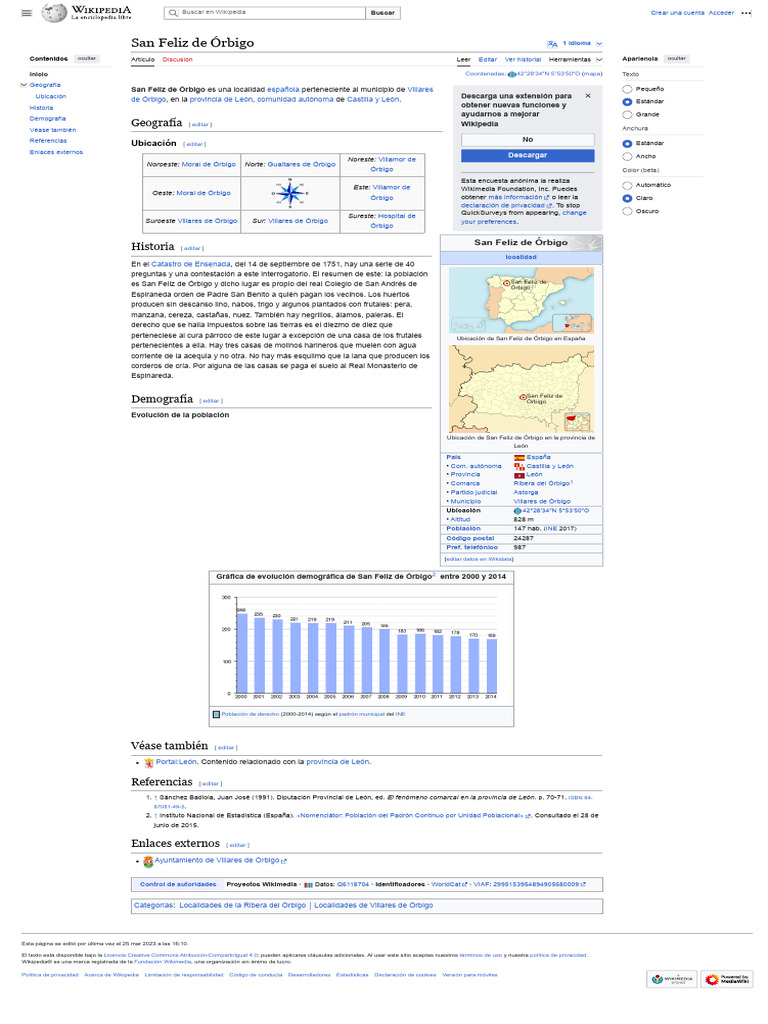Viewport: 768px width, 1024px height.
Task: Click the León province flag icon
Action: click(x=519, y=475)
